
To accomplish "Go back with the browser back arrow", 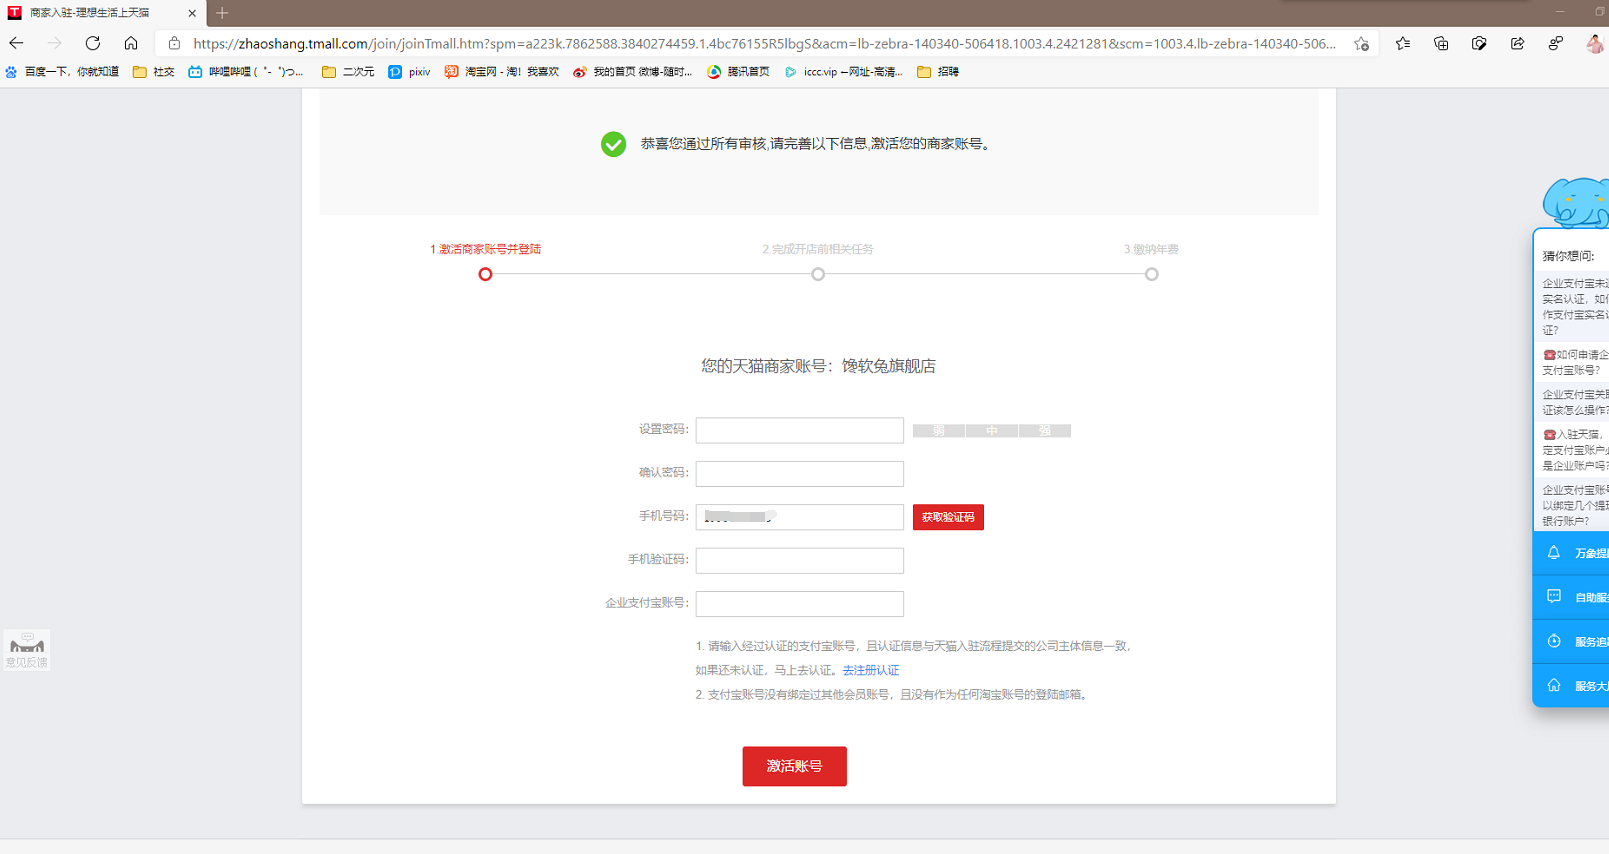I will coord(17,43).
